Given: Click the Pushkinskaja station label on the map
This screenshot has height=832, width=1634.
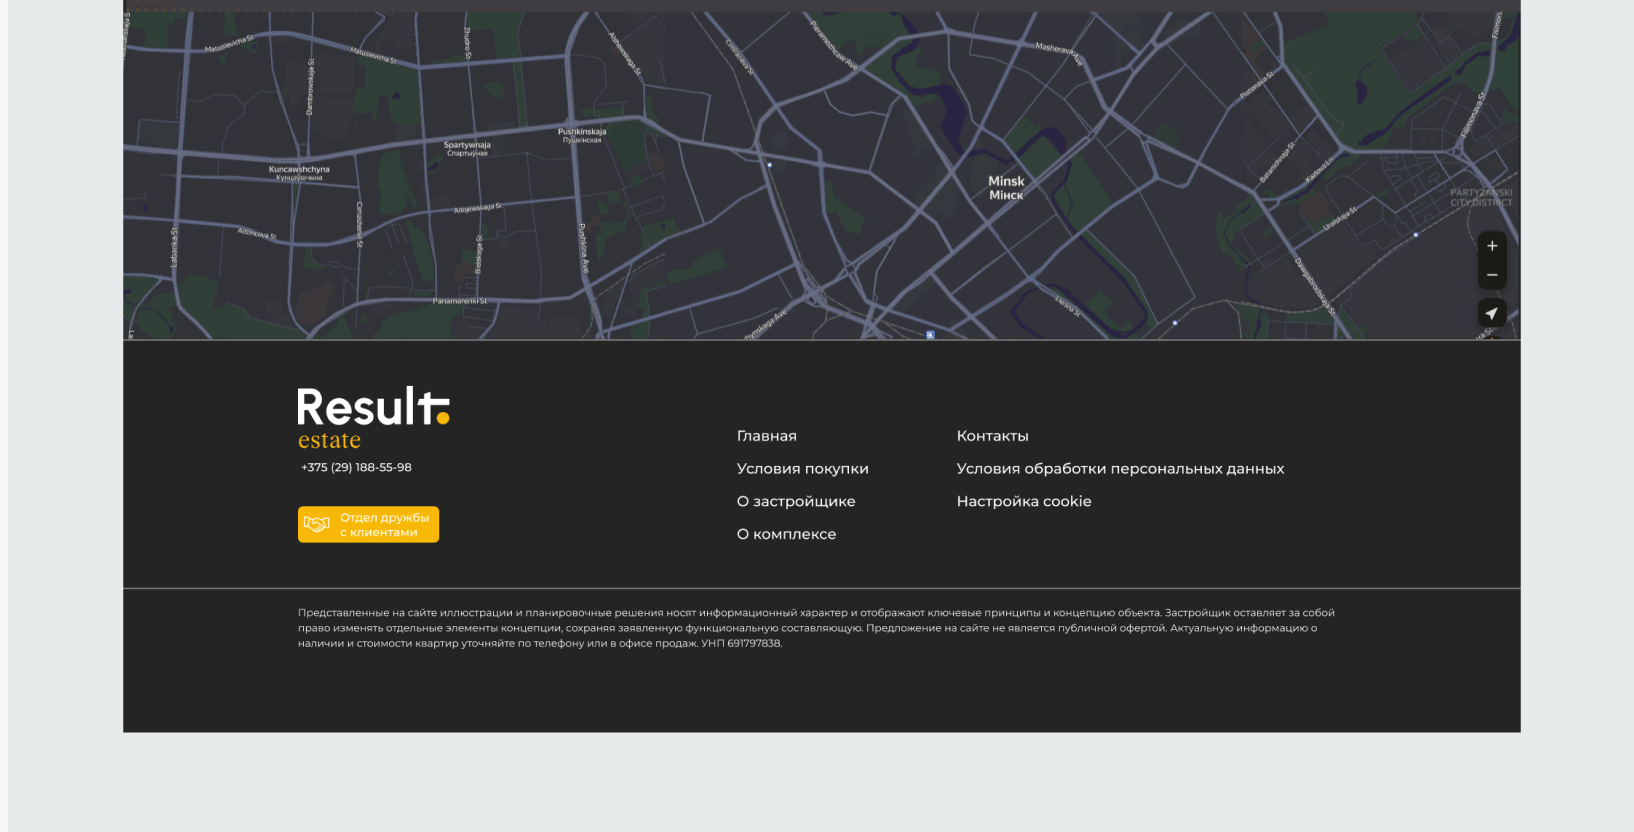Looking at the screenshot, I should coord(582,135).
